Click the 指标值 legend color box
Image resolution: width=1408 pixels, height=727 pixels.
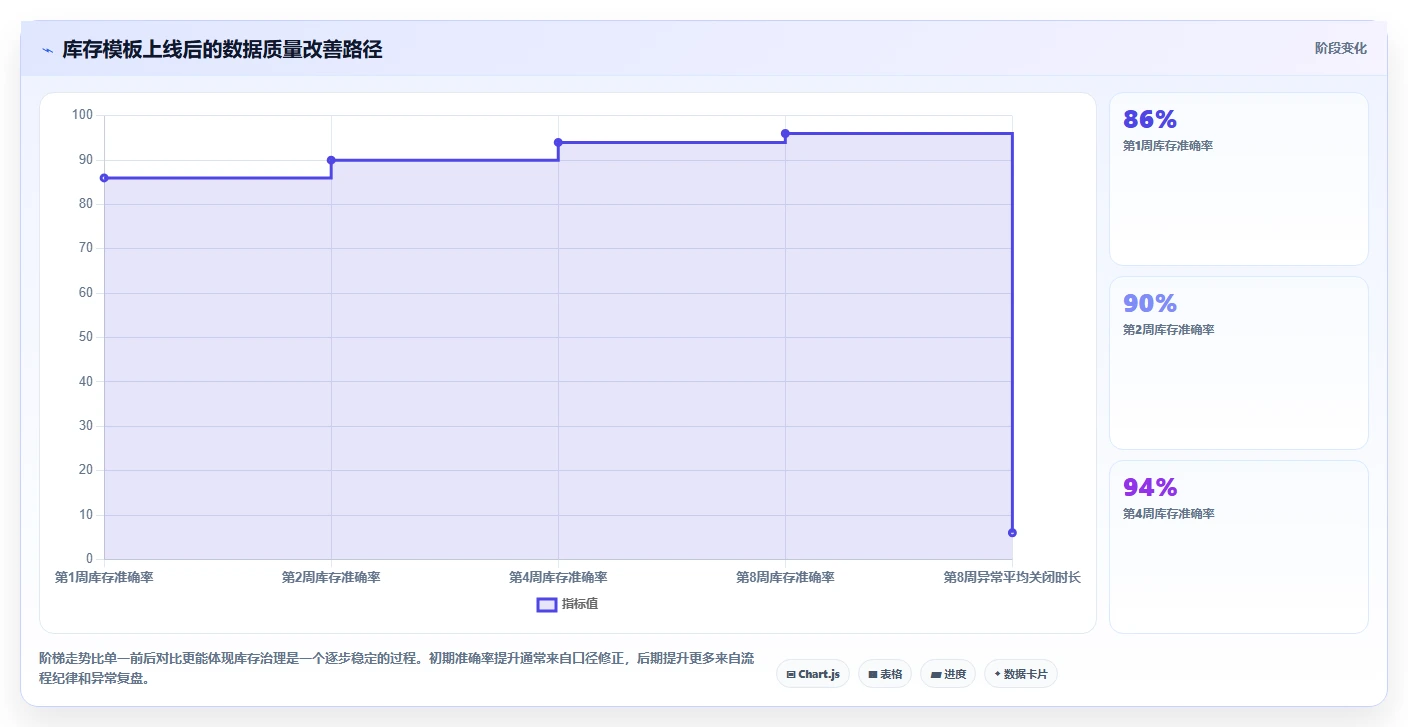click(547, 604)
